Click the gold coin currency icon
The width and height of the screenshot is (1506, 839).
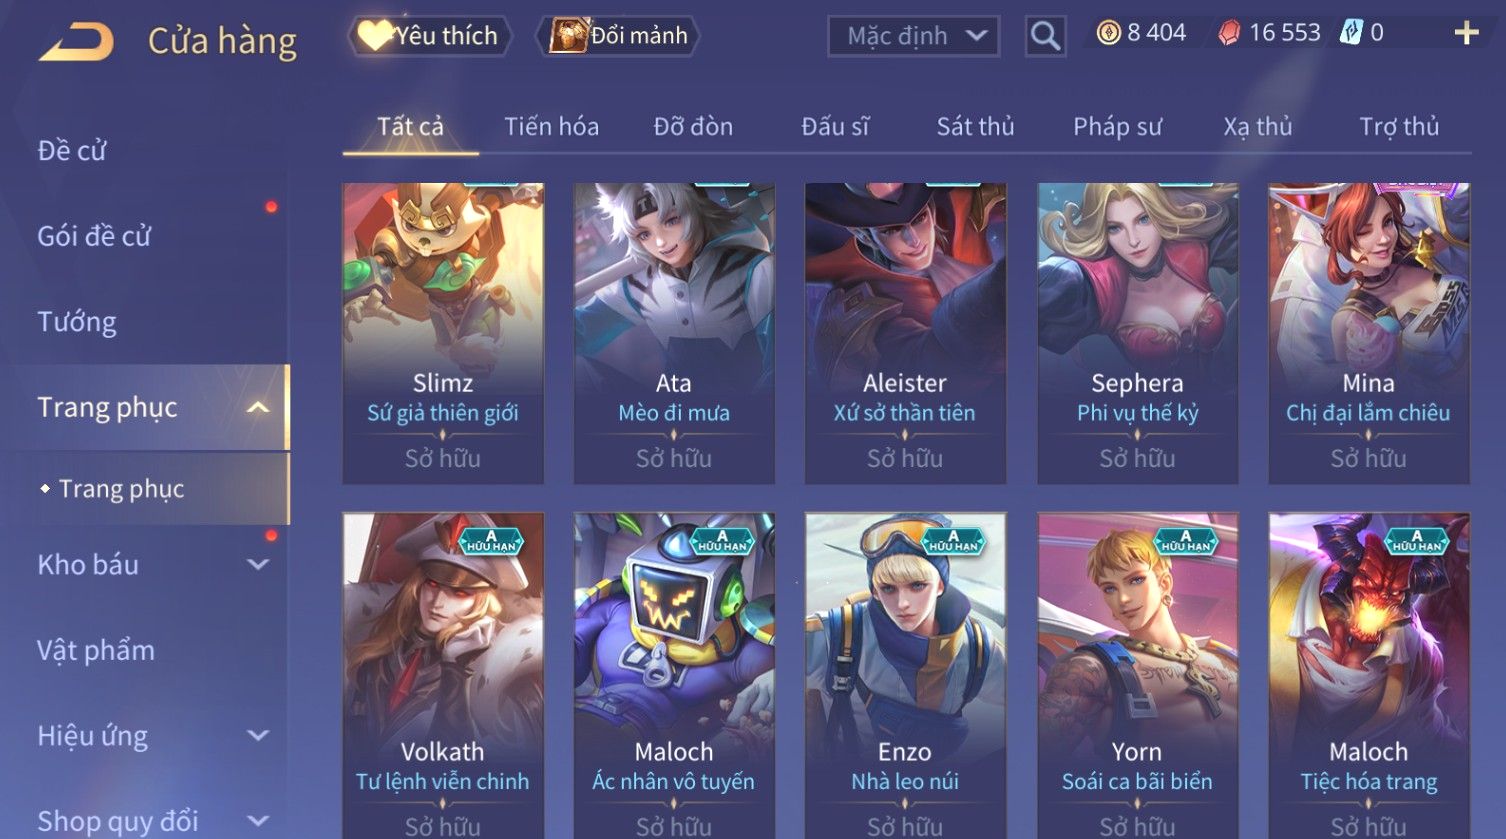coord(1108,33)
